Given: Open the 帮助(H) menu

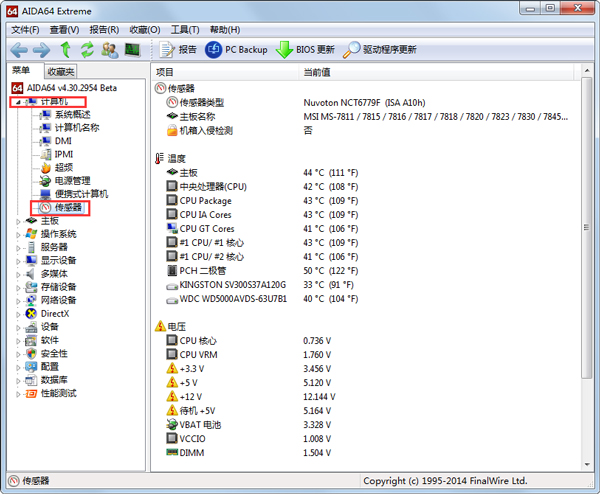Looking at the screenshot, I should pos(225,30).
